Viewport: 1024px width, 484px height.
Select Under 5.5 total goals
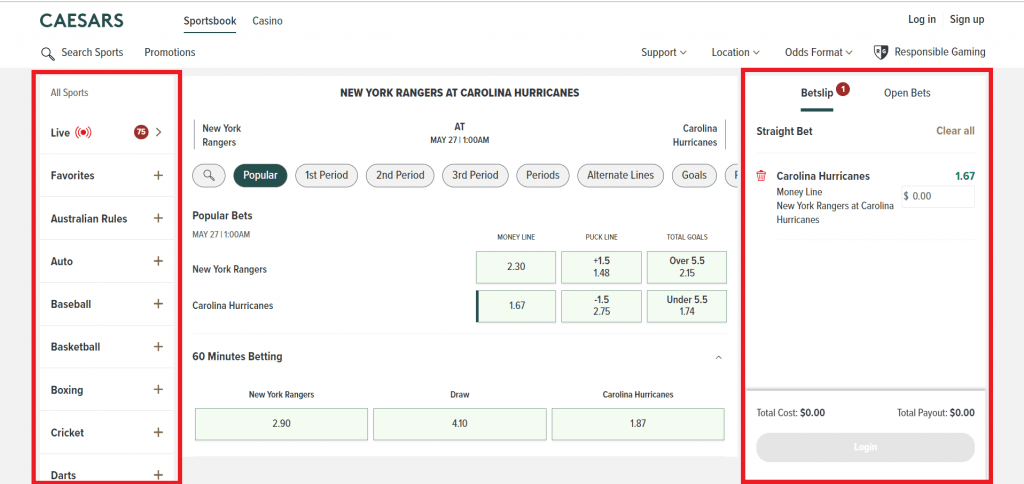coord(687,306)
